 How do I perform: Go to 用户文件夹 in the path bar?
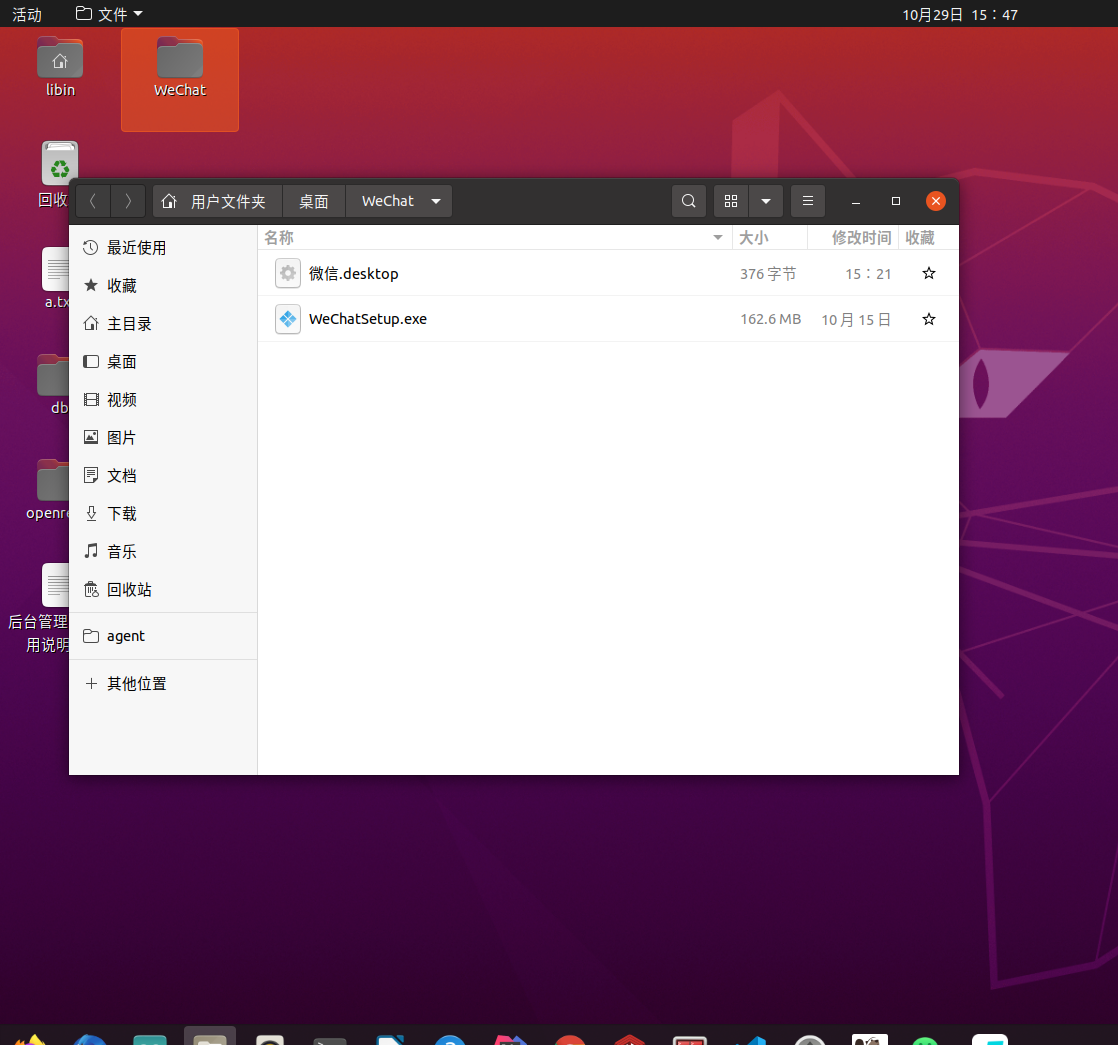point(217,201)
